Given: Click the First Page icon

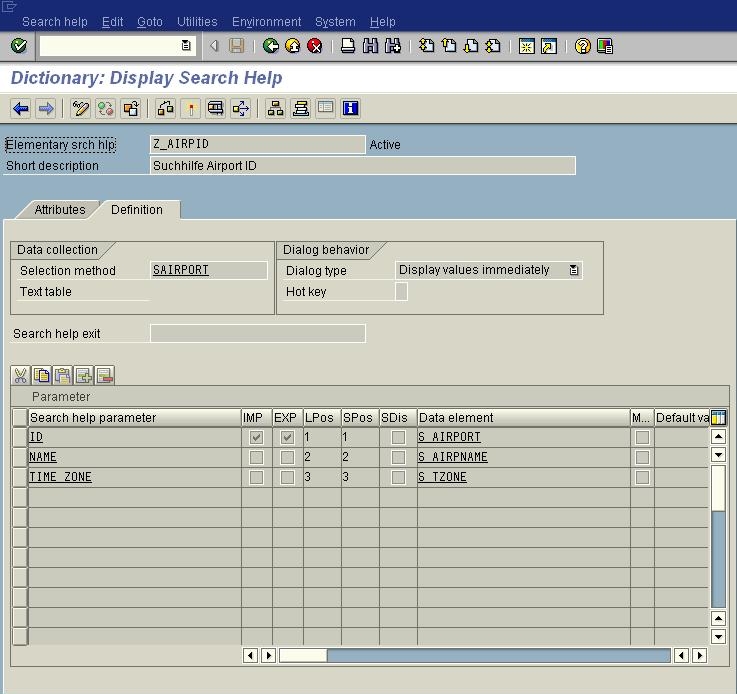Looking at the screenshot, I should (427, 46).
